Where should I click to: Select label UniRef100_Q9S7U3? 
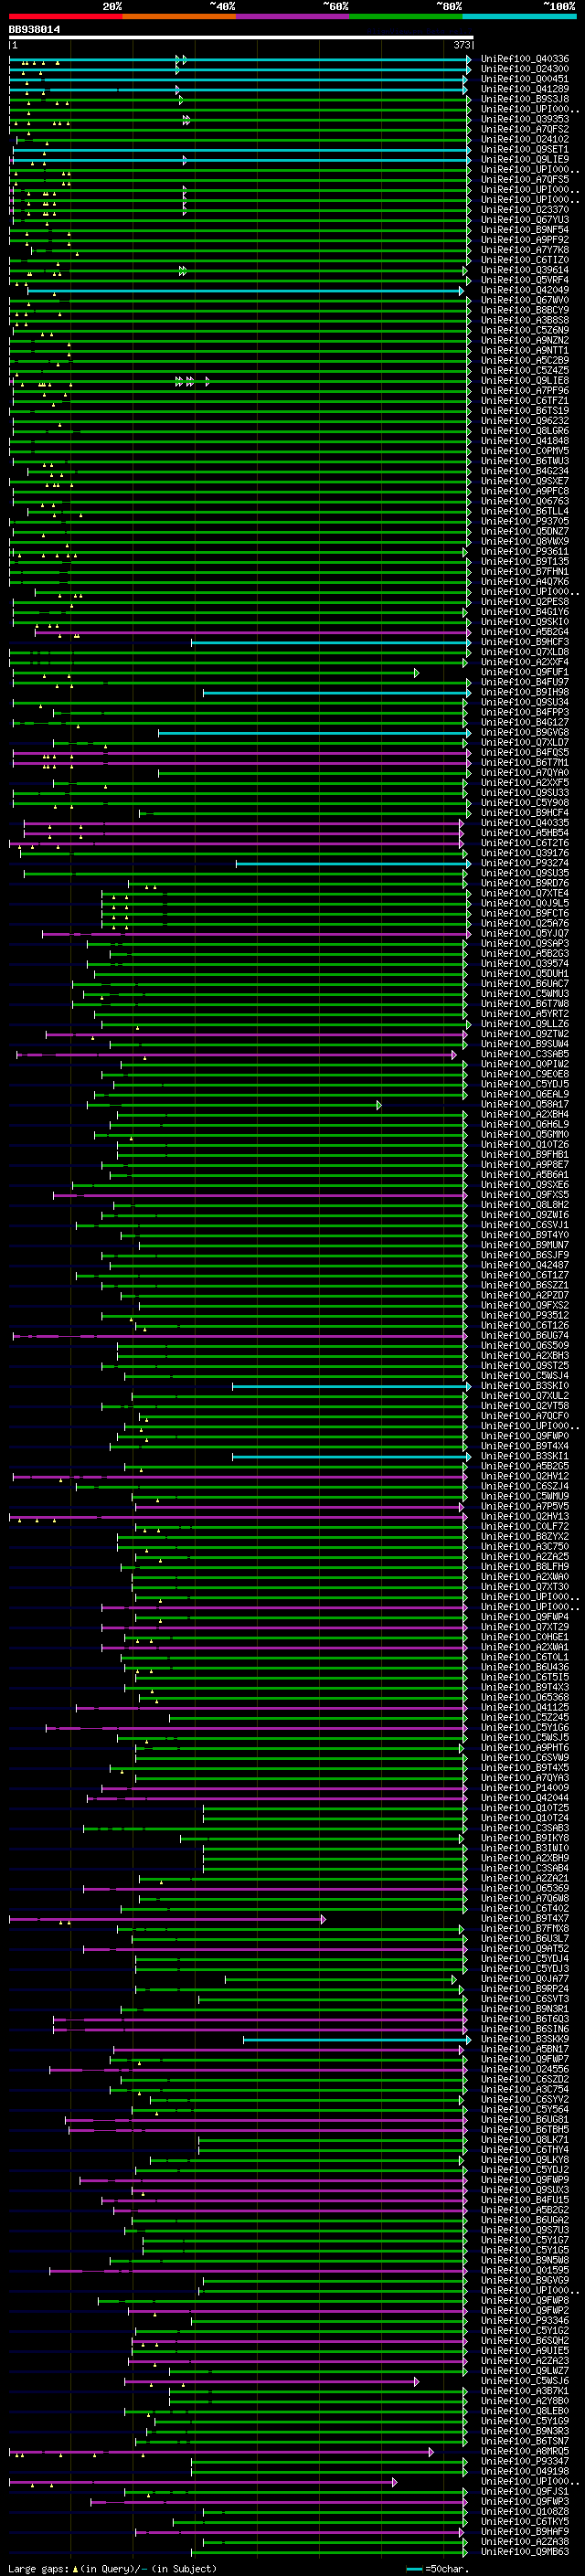[x=525, y=2229]
